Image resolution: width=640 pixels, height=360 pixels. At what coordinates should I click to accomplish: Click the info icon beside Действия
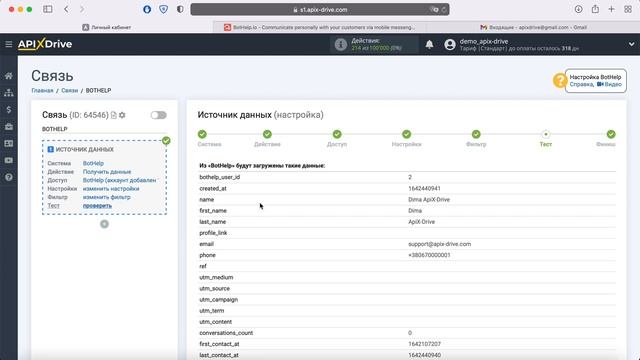340,44
